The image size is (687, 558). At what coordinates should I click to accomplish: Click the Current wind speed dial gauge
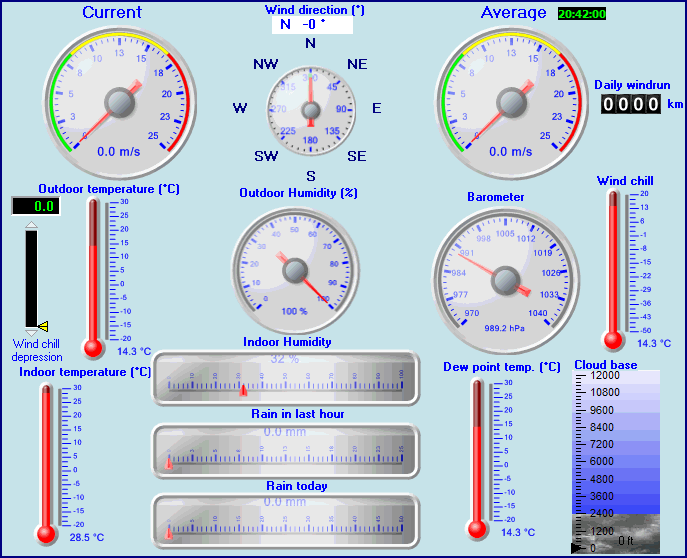tap(119, 103)
